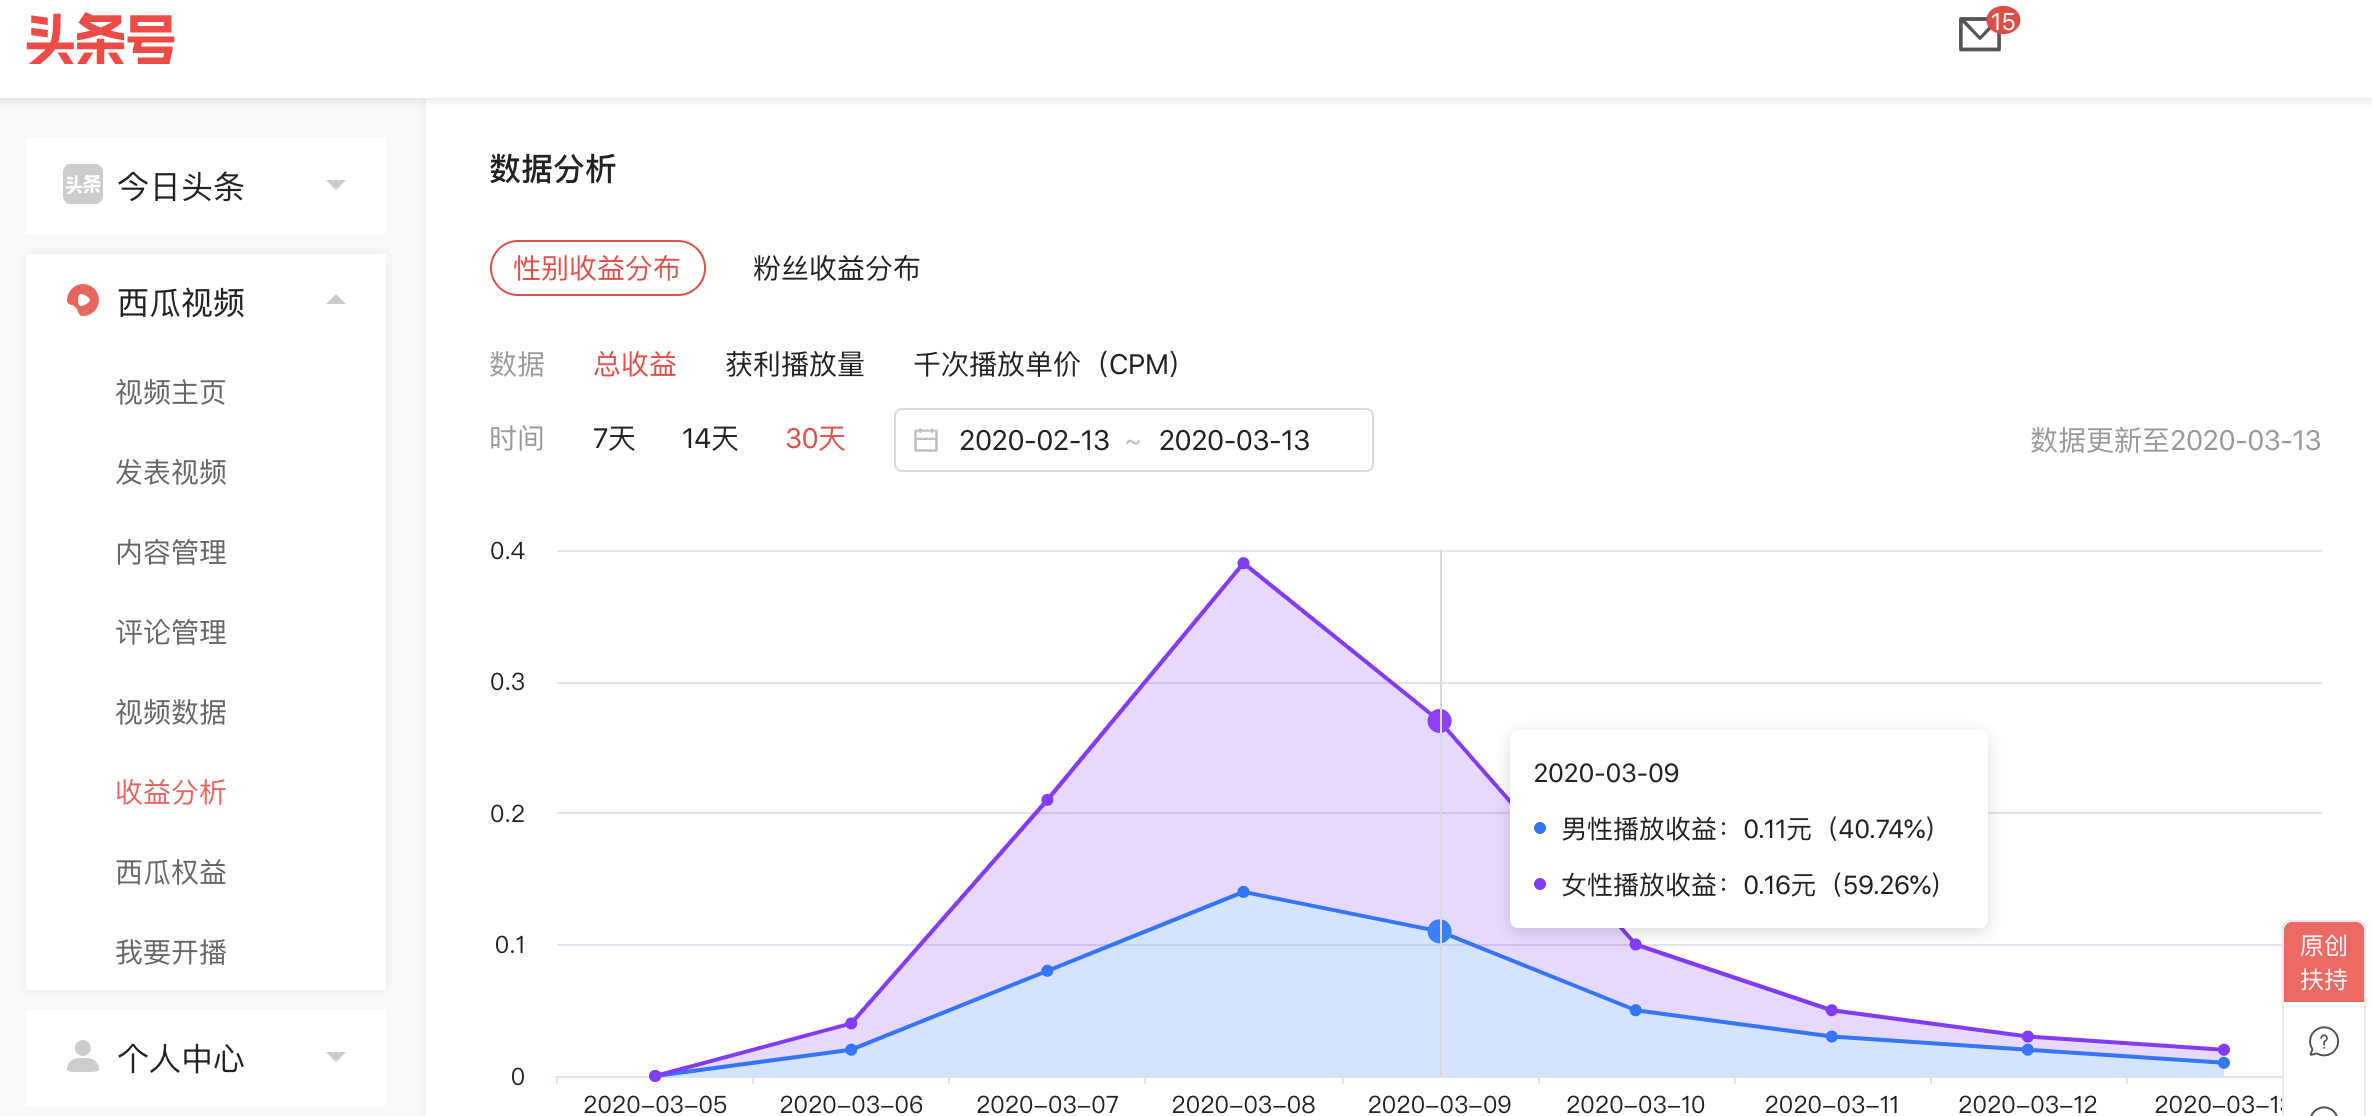Open 我要开播 in sidebar
The height and width of the screenshot is (1116, 2372).
[171, 952]
